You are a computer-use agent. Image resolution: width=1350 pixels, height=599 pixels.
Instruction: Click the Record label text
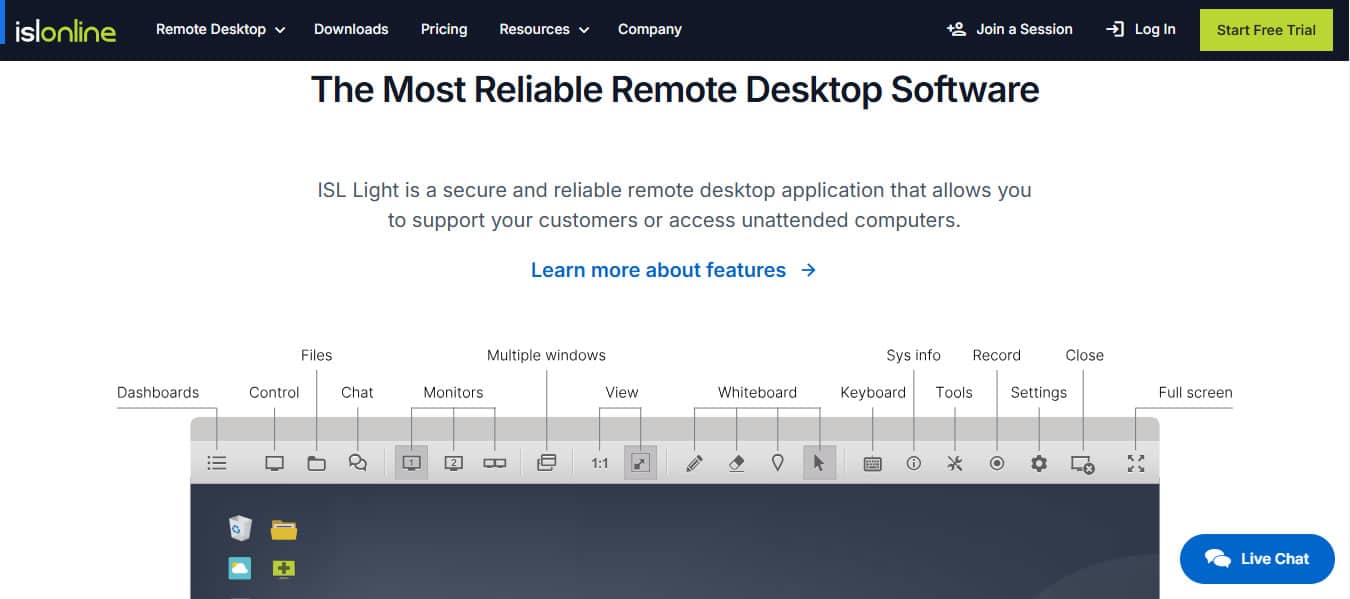[x=996, y=355]
